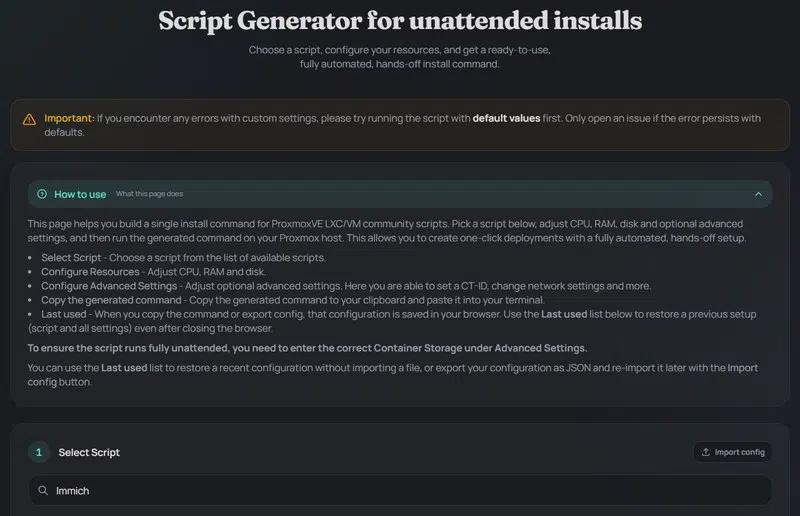Click the circled info icon beside How to use
The height and width of the screenshot is (516, 800).
41,194
